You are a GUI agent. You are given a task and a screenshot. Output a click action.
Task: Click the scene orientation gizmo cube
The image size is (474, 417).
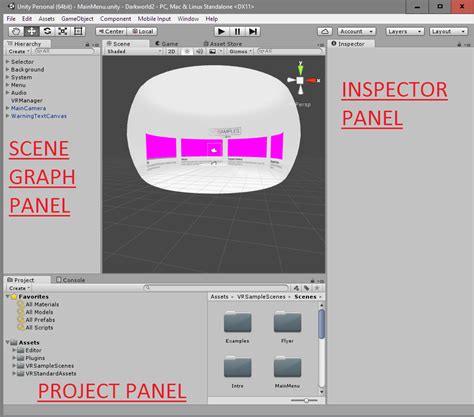click(300, 80)
